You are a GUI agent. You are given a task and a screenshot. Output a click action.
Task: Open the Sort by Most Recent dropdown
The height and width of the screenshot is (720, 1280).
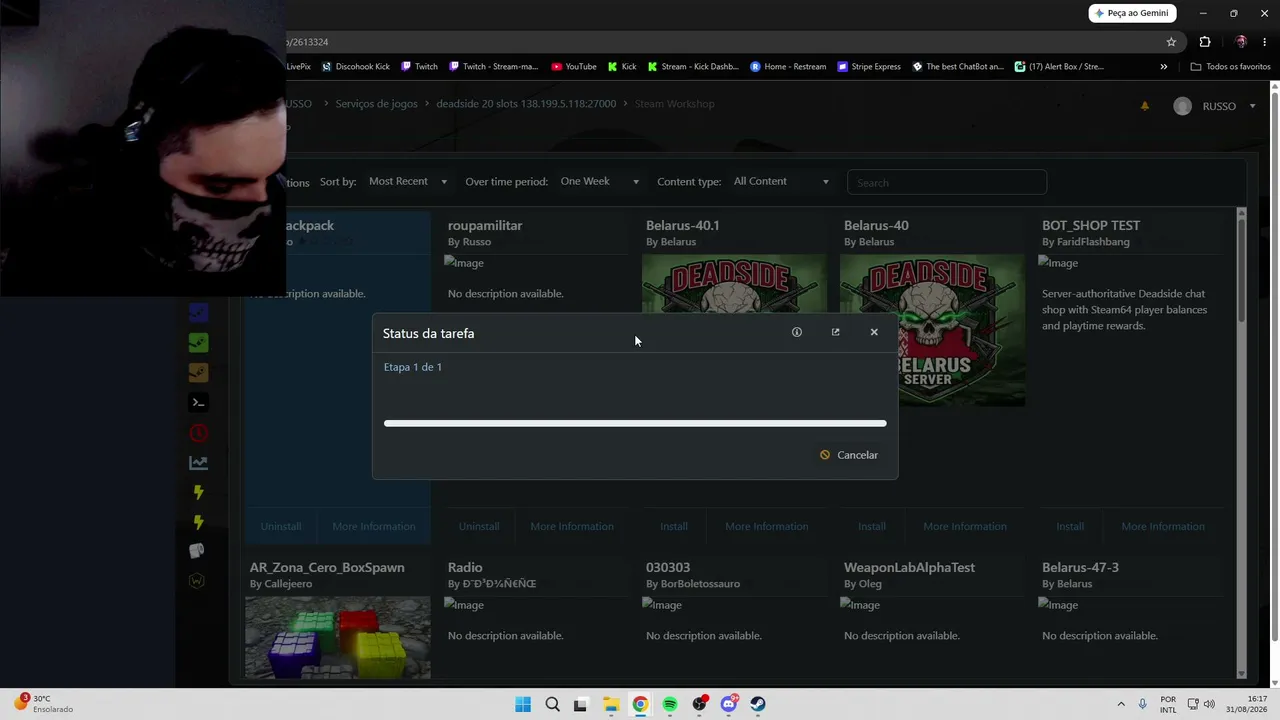(x=408, y=182)
